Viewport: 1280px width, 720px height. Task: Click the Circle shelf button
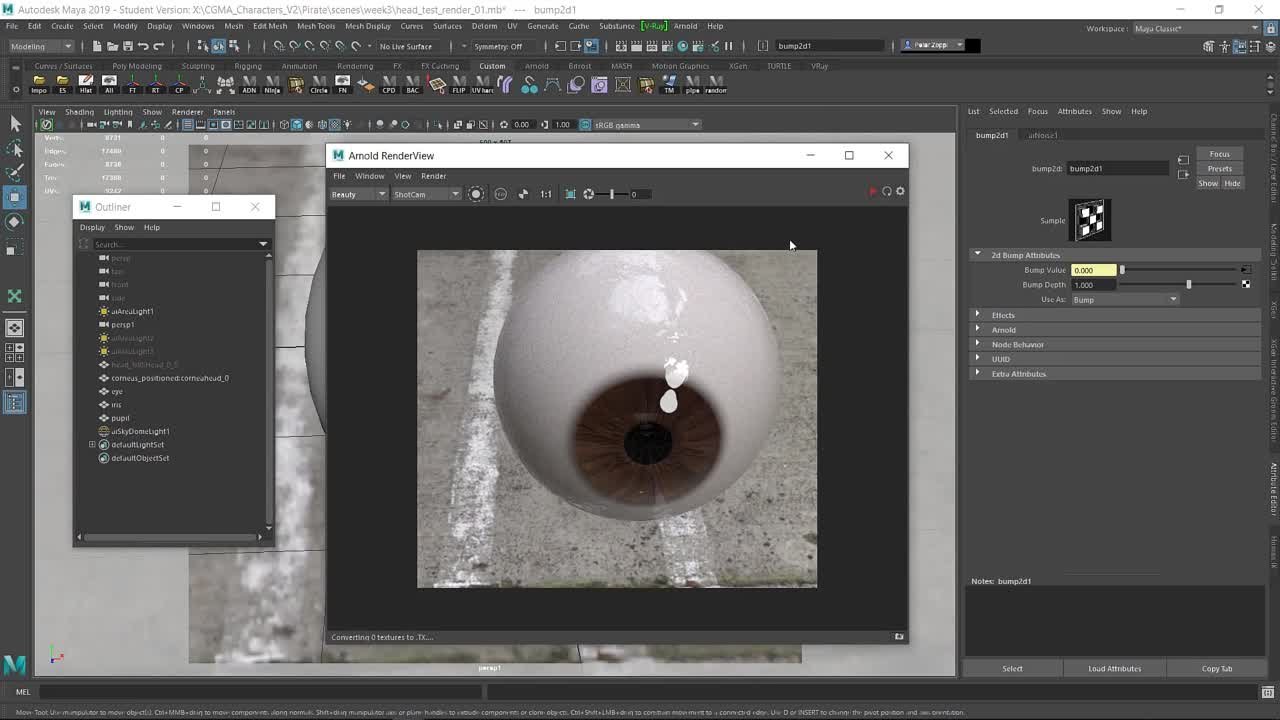319,85
